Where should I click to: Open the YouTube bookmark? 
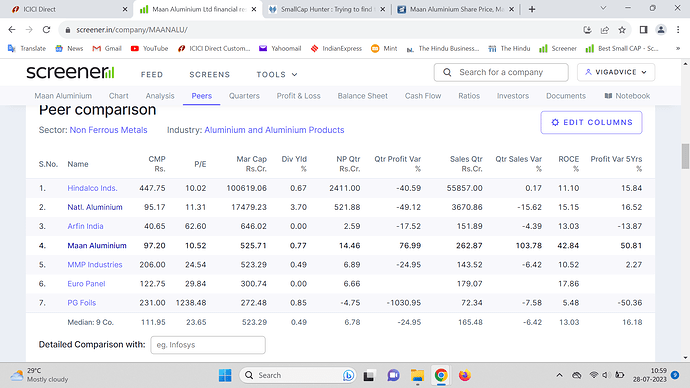[150, 48]
